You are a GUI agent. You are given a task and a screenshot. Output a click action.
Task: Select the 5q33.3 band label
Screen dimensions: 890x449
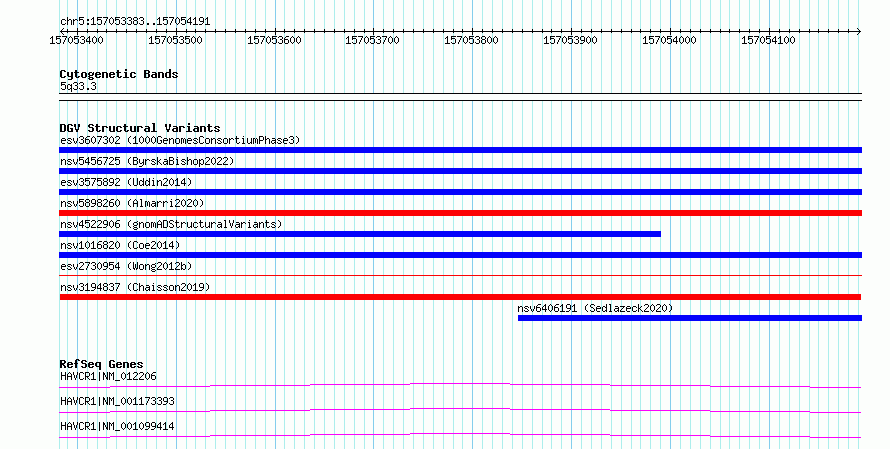pyautogui.click(x=78, y=86)
